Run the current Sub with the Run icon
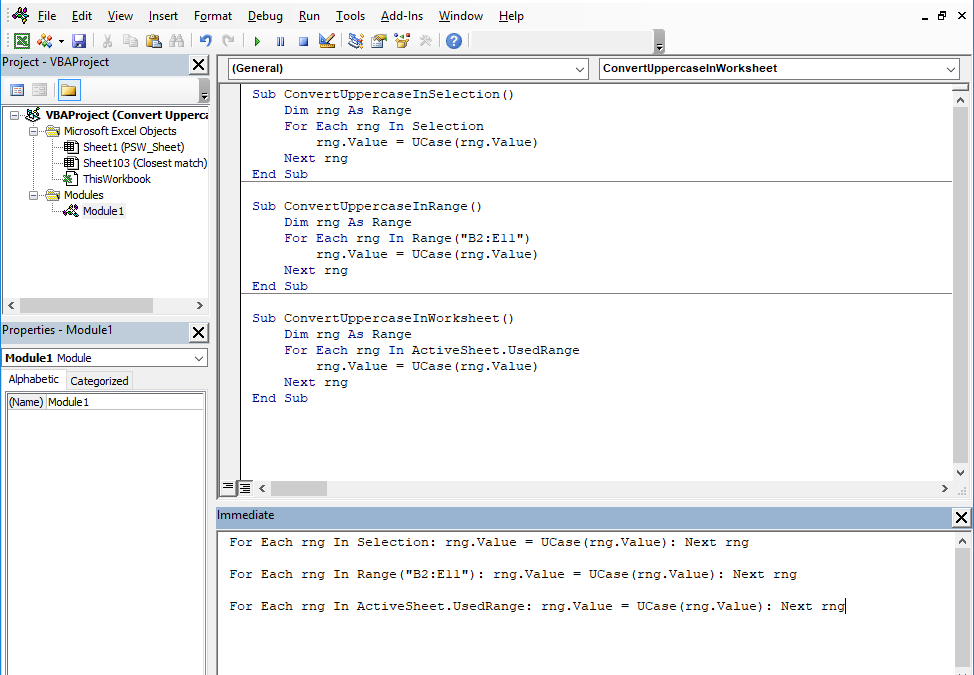The image size is (974, 675). pyautogui.click(x=256, y=40)
